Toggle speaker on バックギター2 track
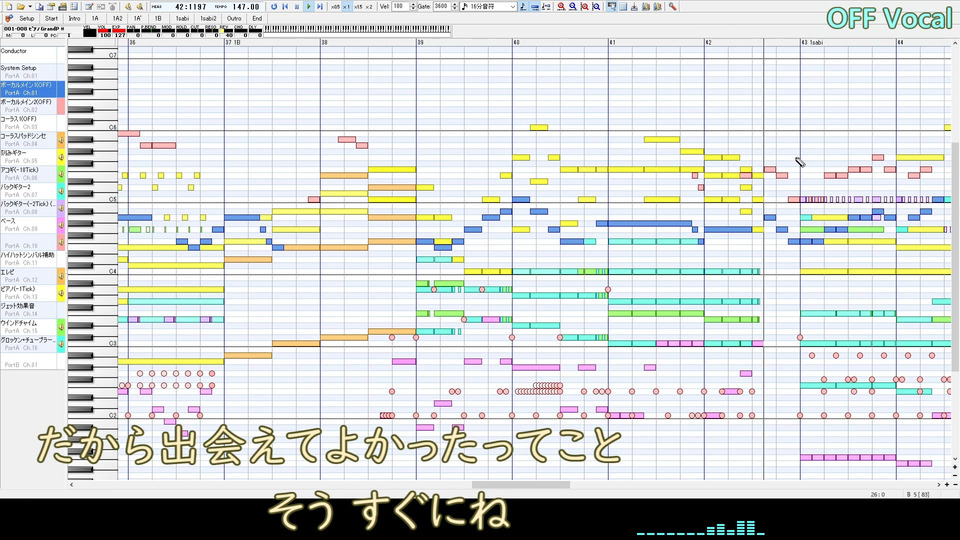This screenshot has height=540, width=960. (x=61, y=191)
